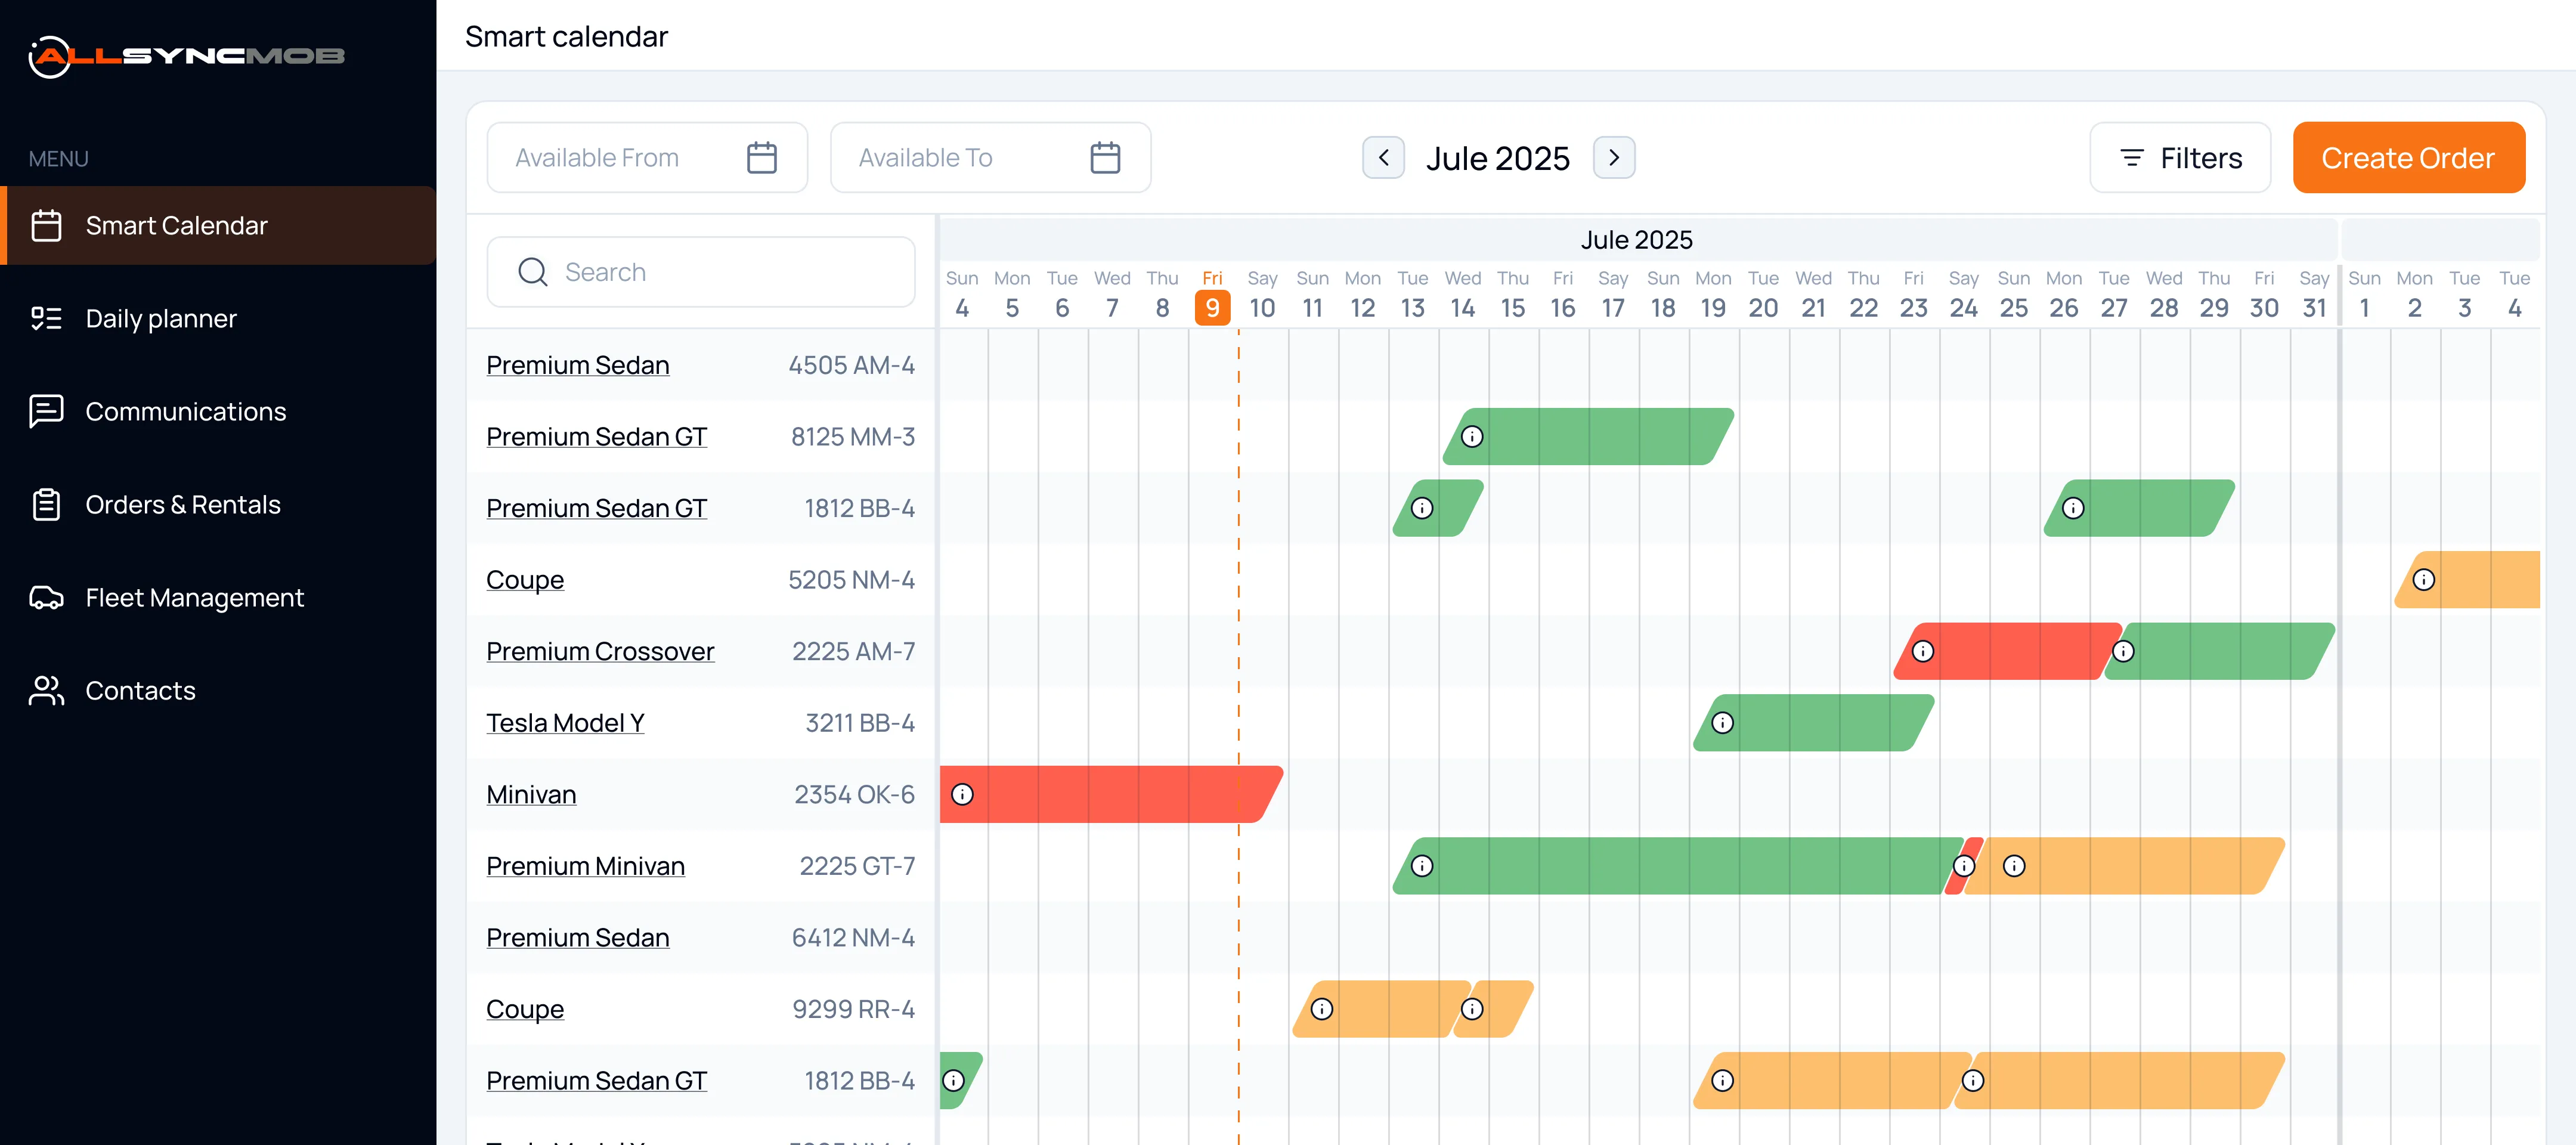Click info icon on Minivan red booking

click(x=962, y=794)
